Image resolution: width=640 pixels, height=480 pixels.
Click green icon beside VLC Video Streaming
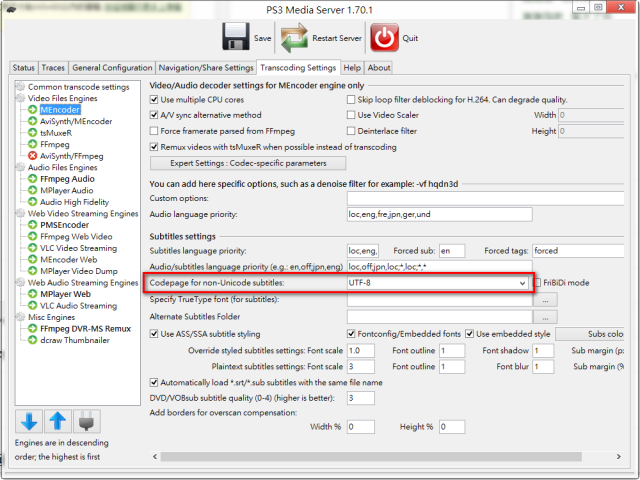[33, 248]
